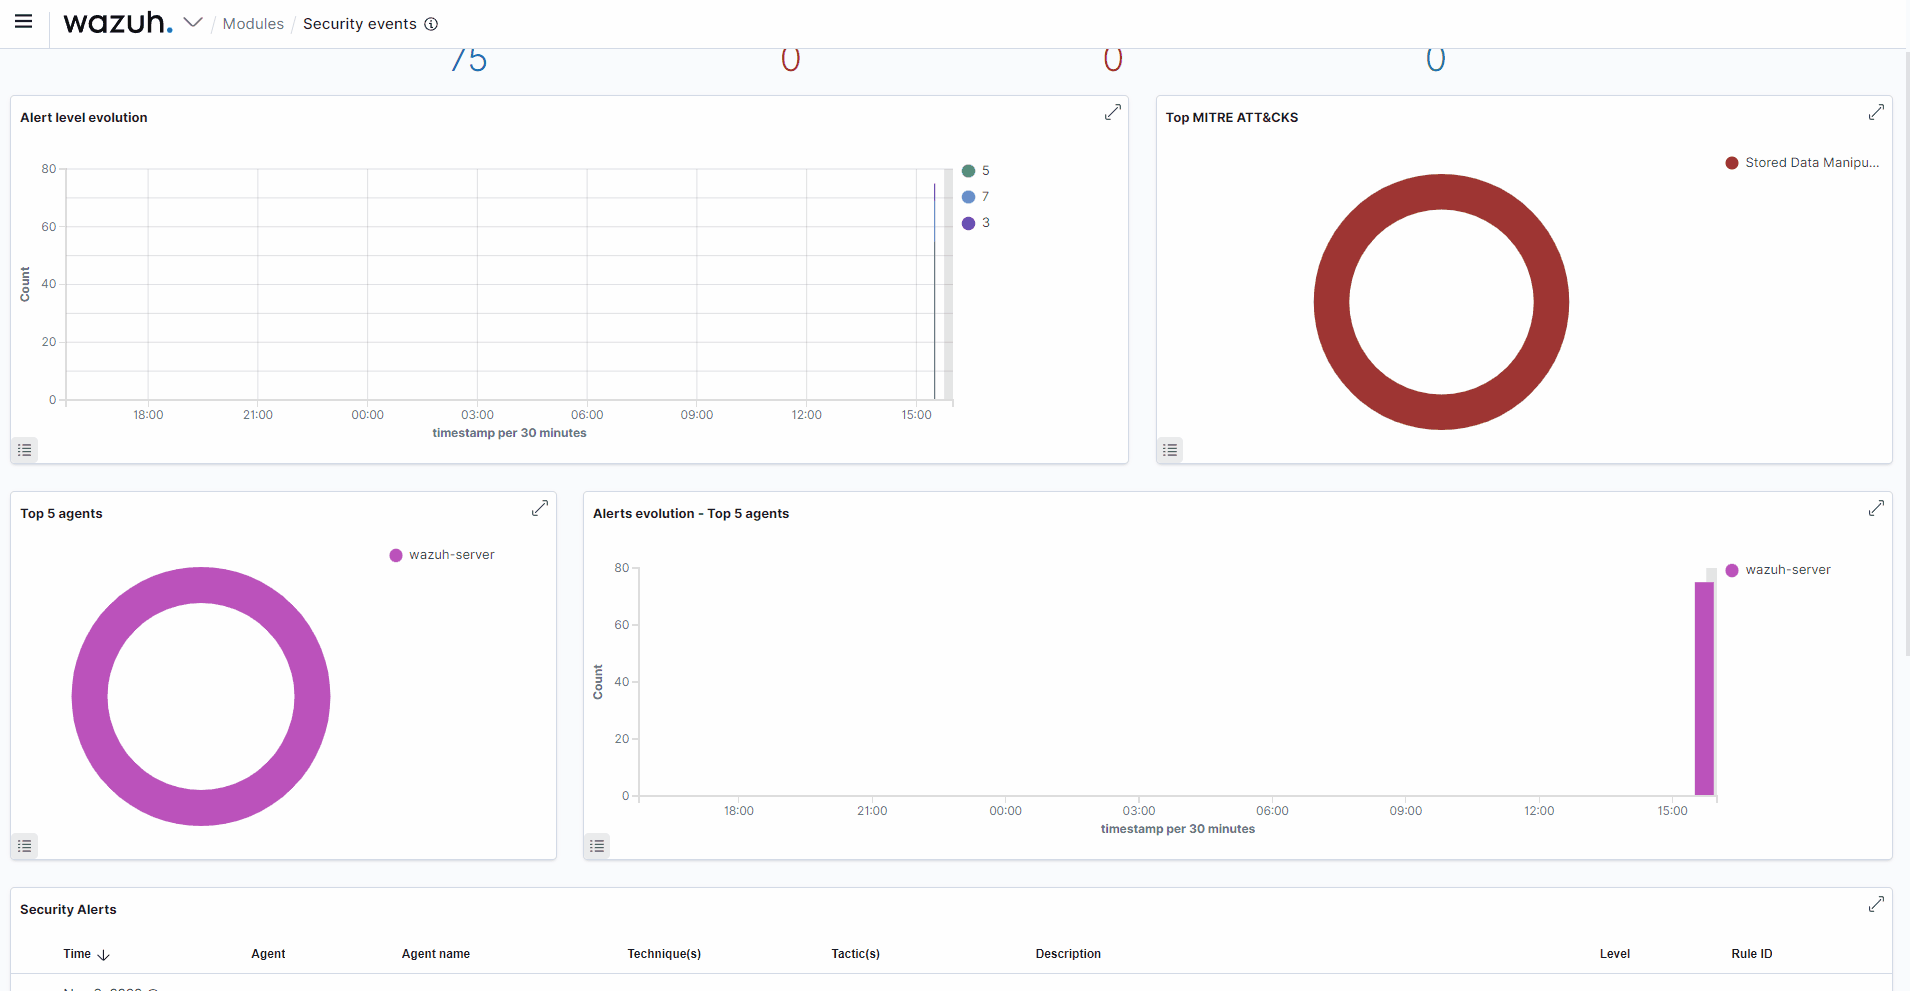Open the data inspector on Top MITRE ATT&CKS
Screen dimensions: 1910x991
1169,450
